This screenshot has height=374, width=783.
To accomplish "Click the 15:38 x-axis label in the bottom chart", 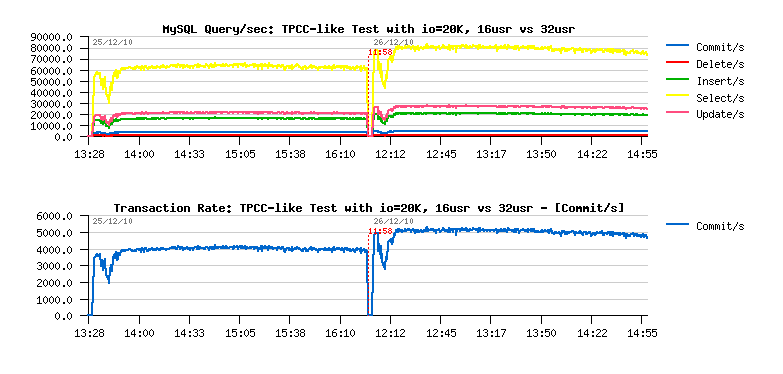I will pos(290,334).
